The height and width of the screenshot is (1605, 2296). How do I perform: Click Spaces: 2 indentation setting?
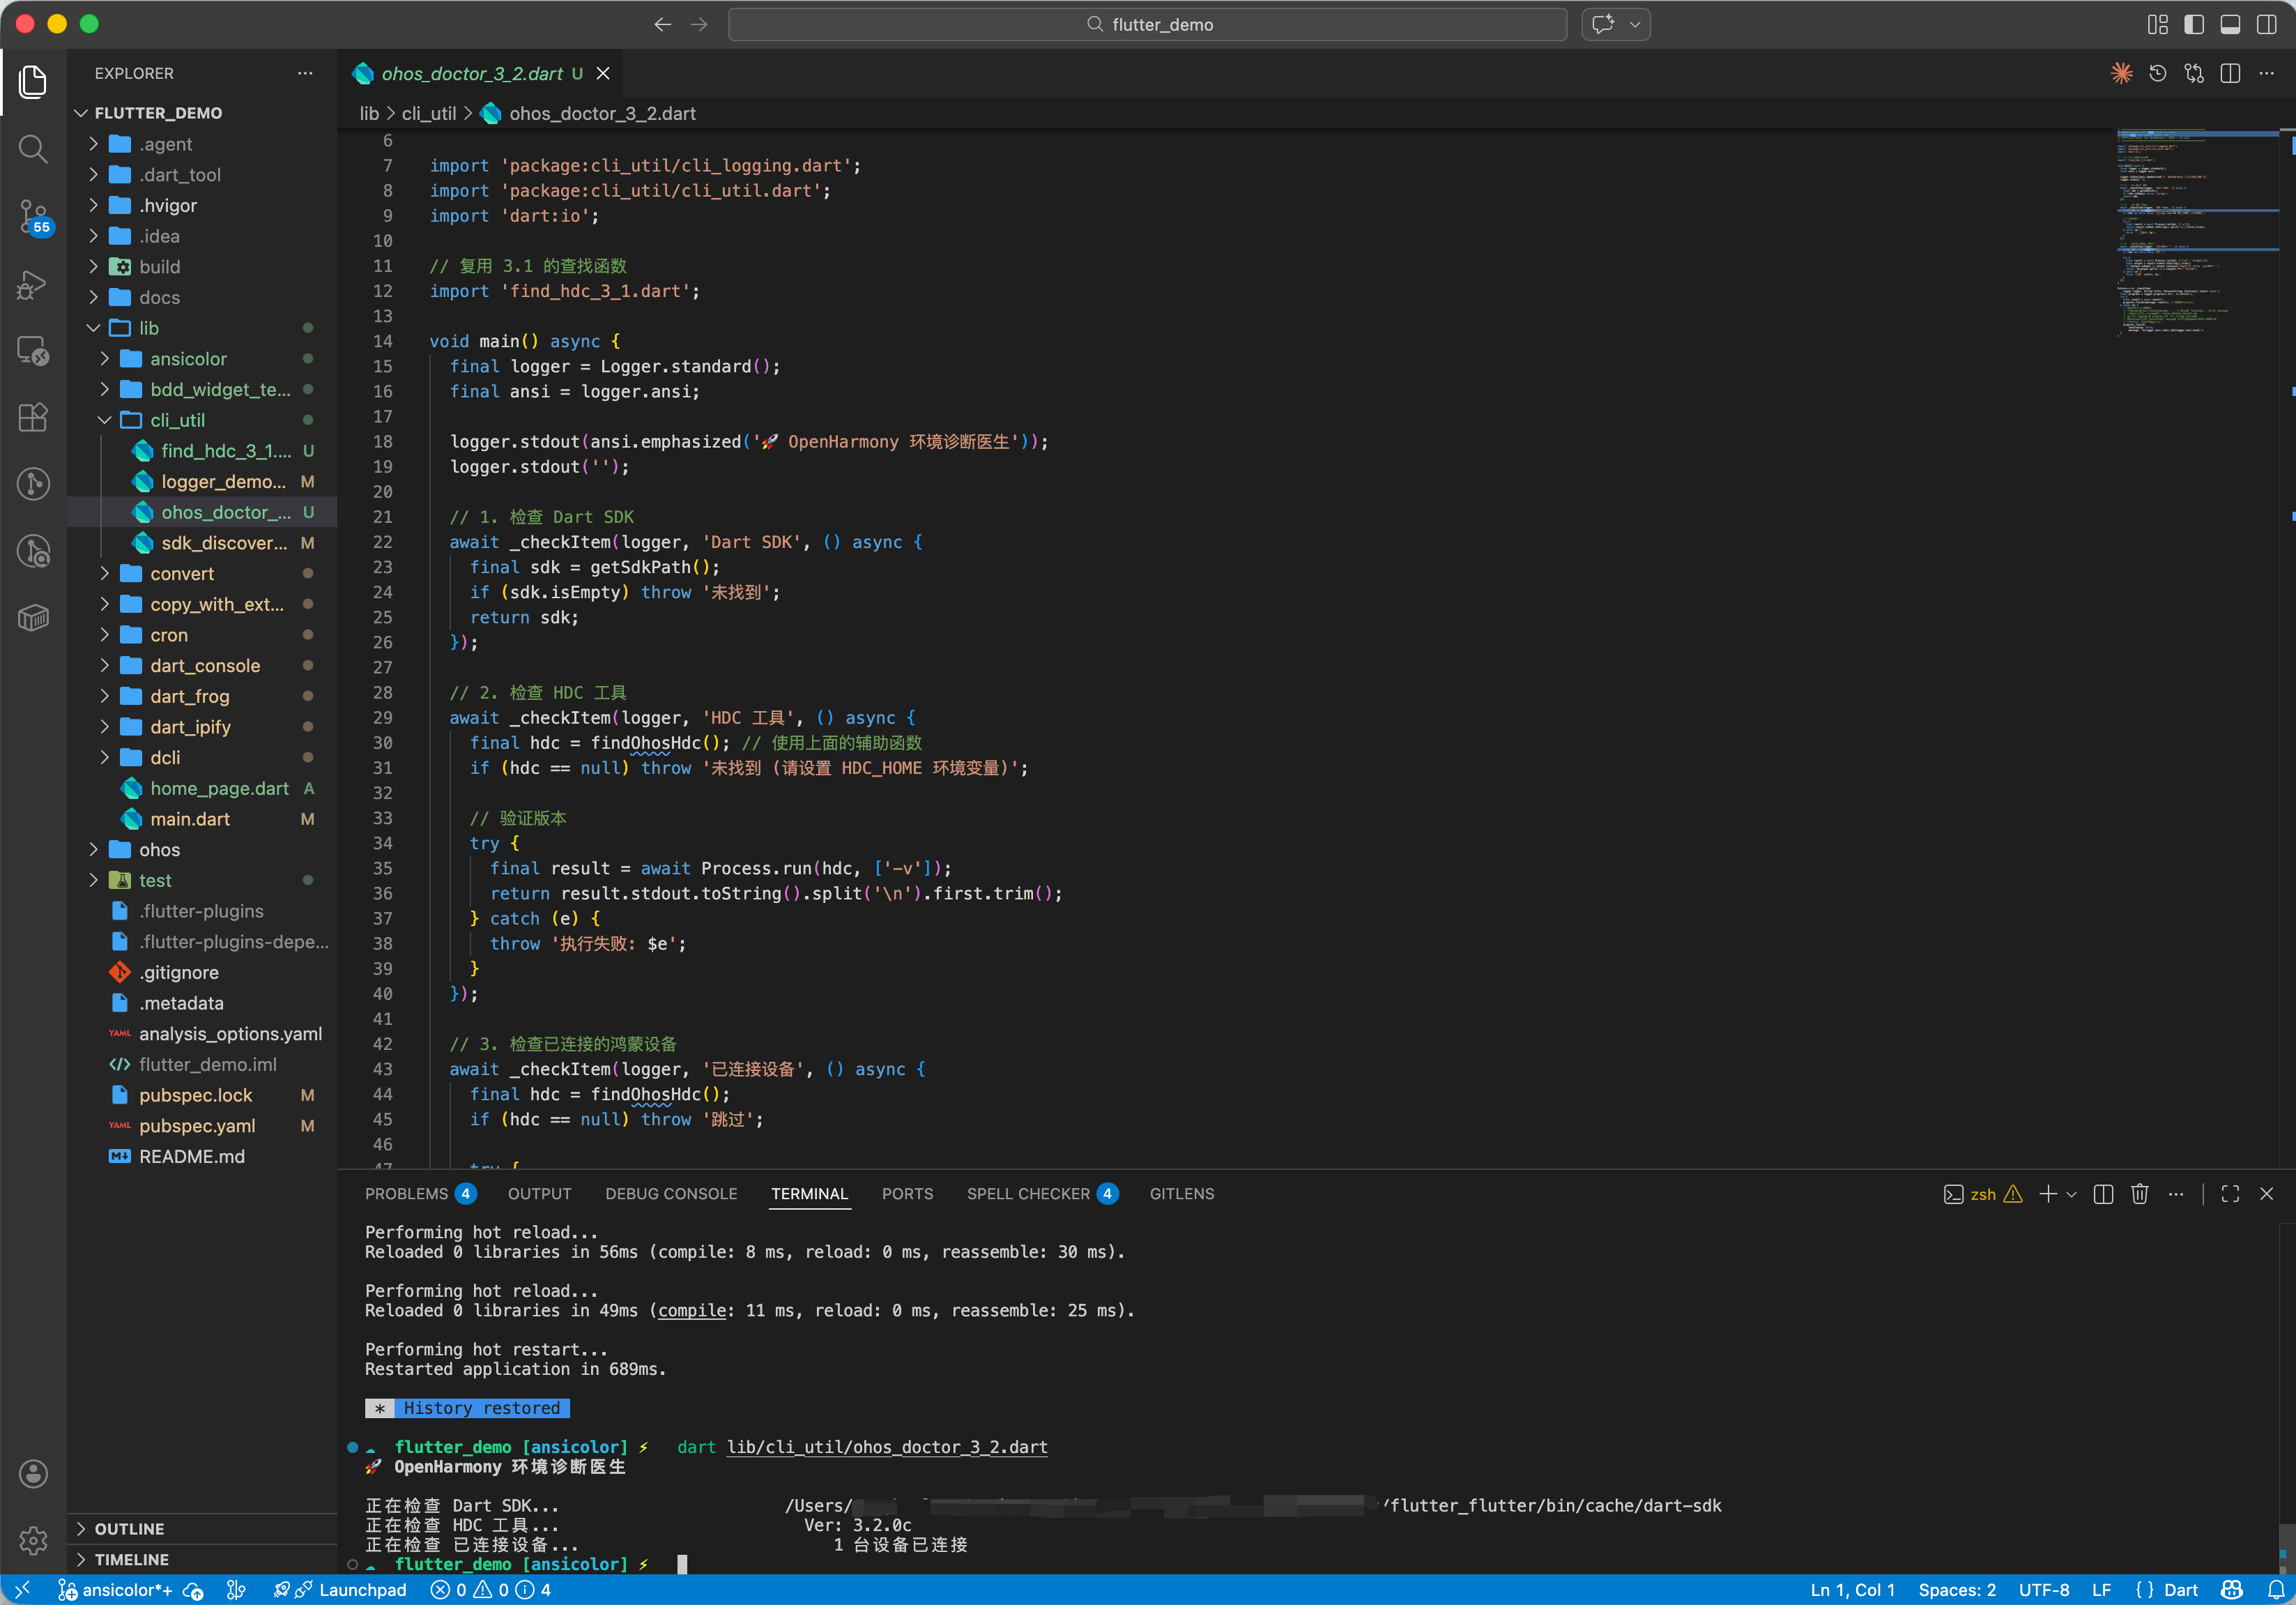1956,1589
